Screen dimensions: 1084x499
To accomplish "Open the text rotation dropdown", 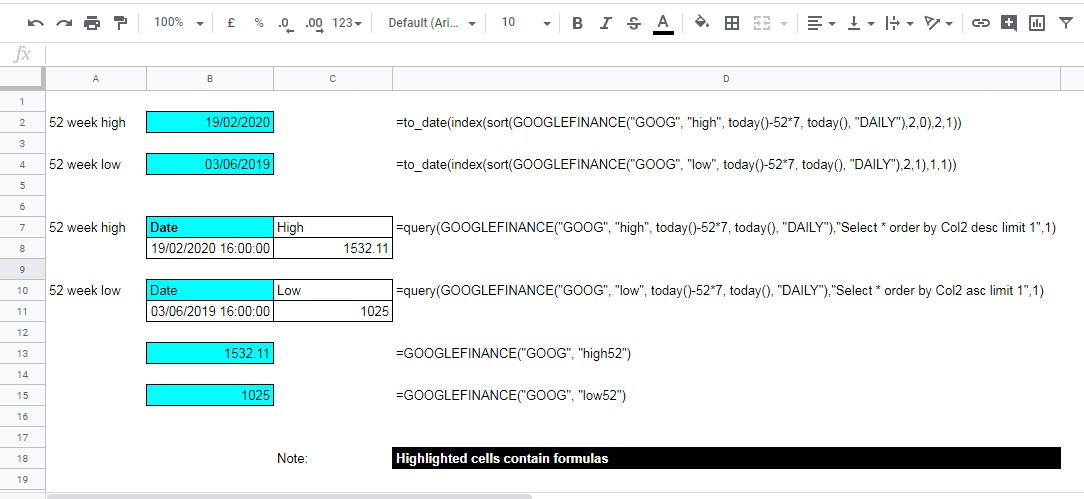I will (x=939, y=23).
